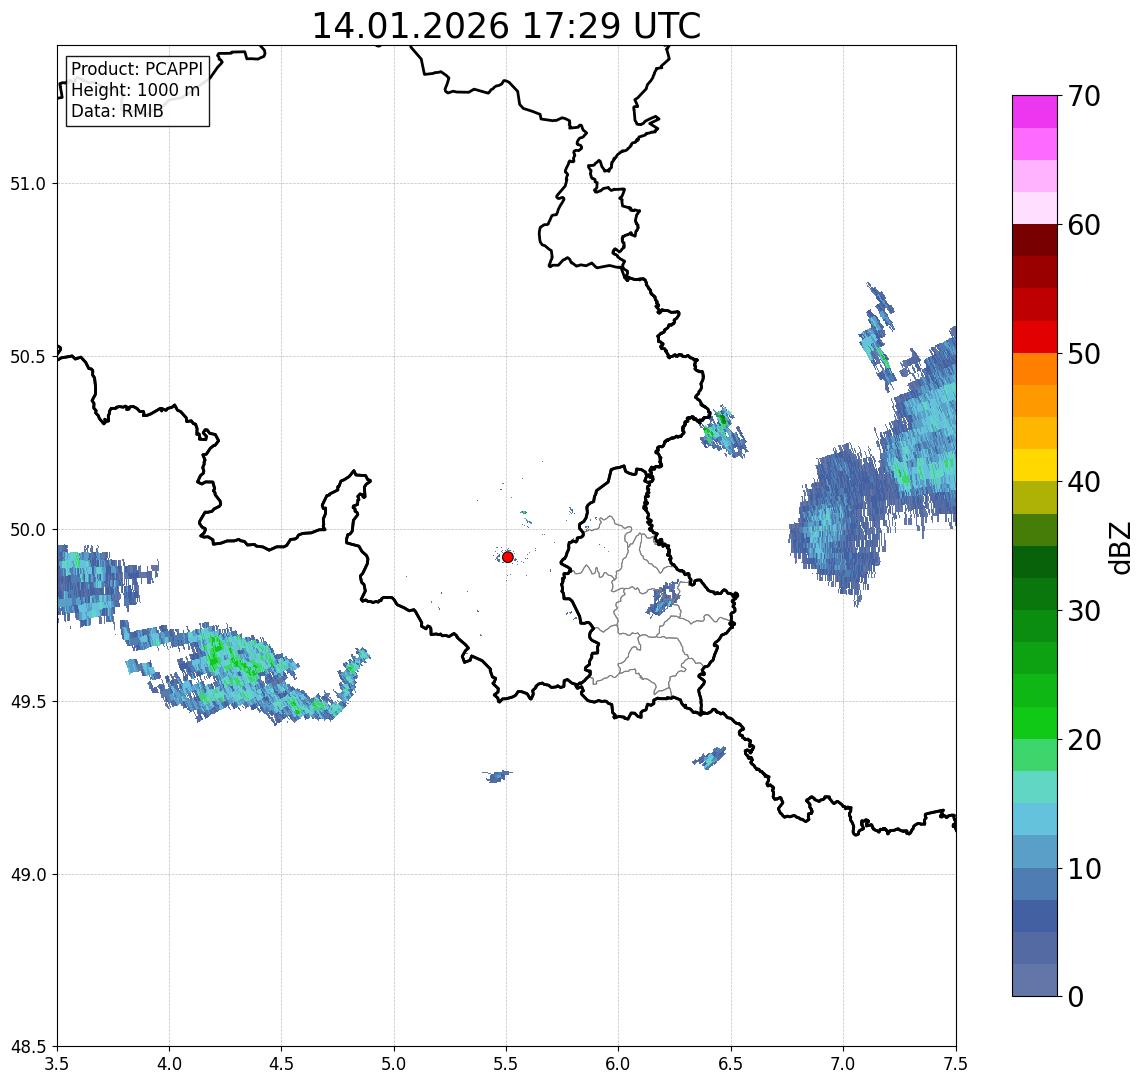
Task: Click the latitude axis label 50.5
Action: point(28,357)
